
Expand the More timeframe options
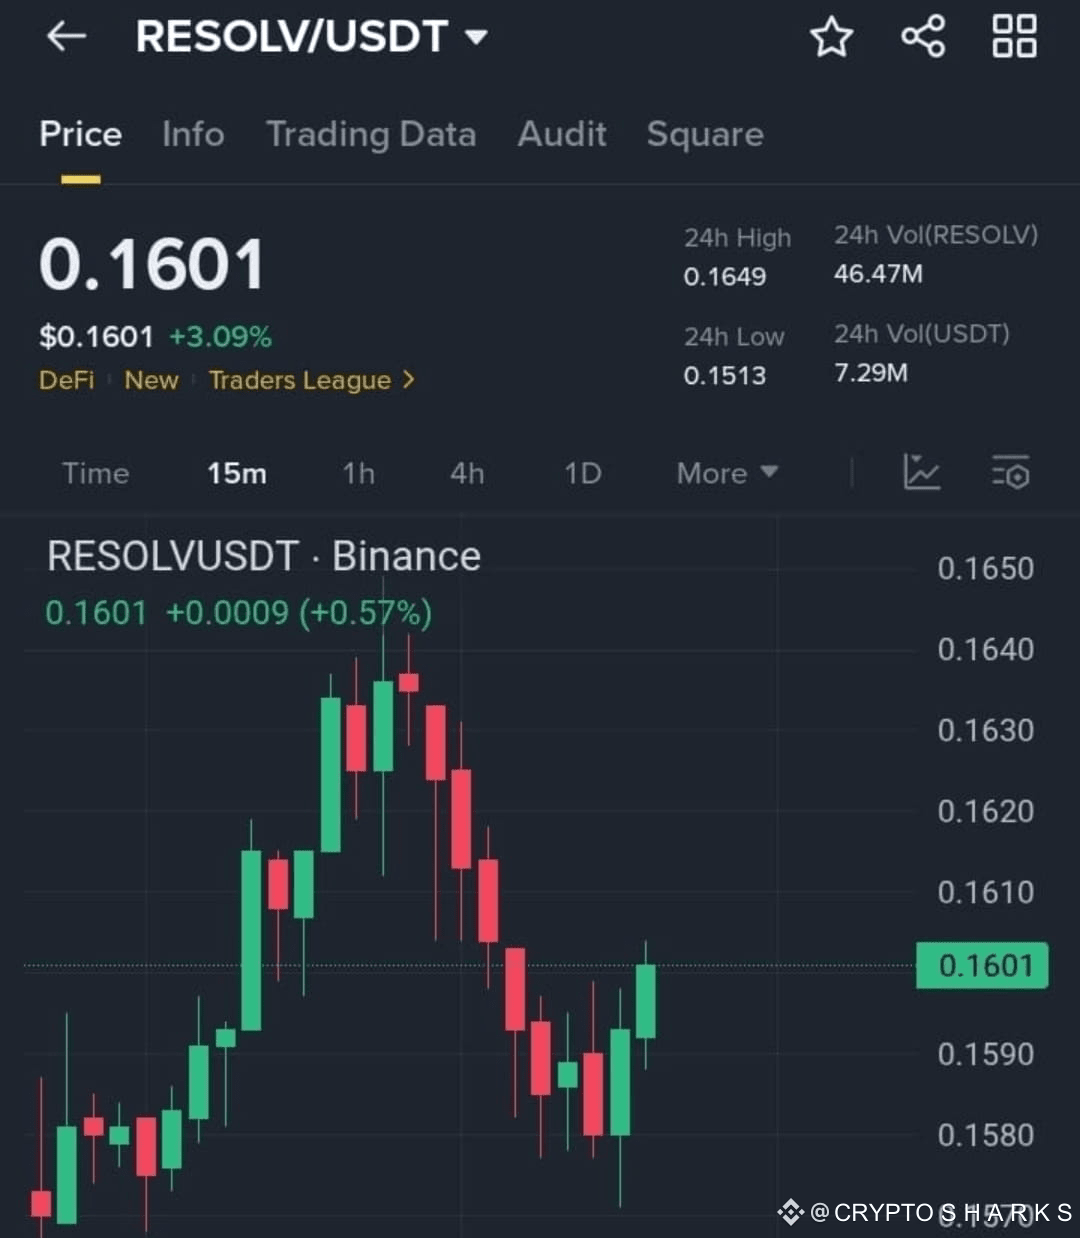coord(725,473)
